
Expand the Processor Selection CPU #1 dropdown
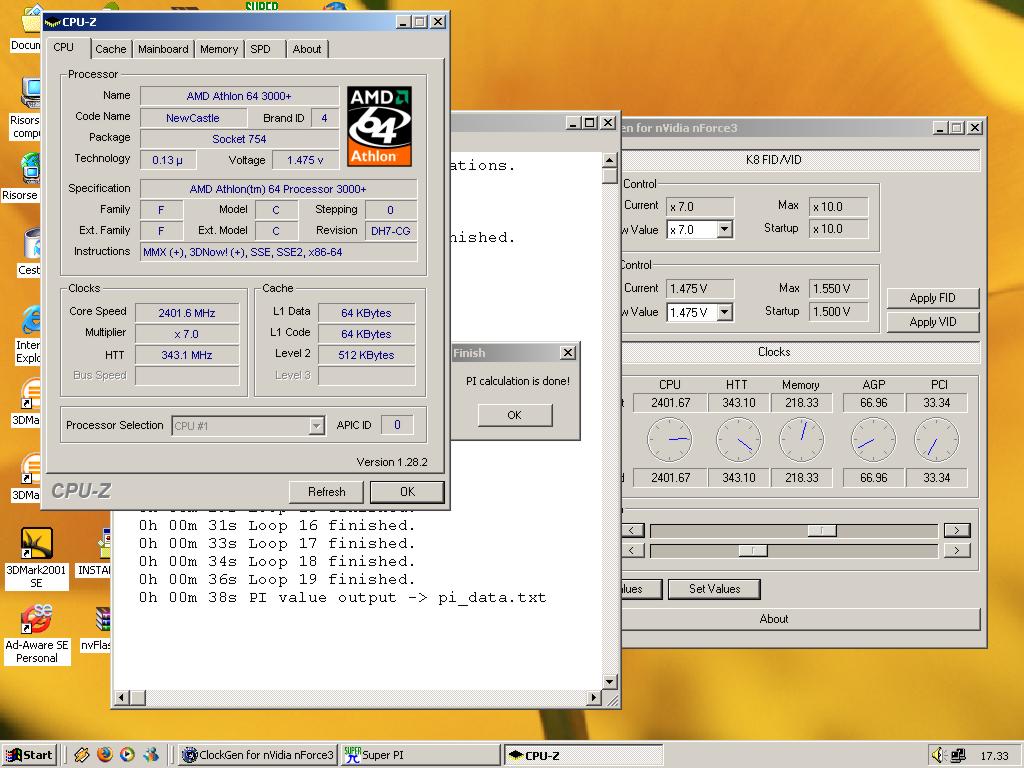pyautogui.click(x=316, y=426)
